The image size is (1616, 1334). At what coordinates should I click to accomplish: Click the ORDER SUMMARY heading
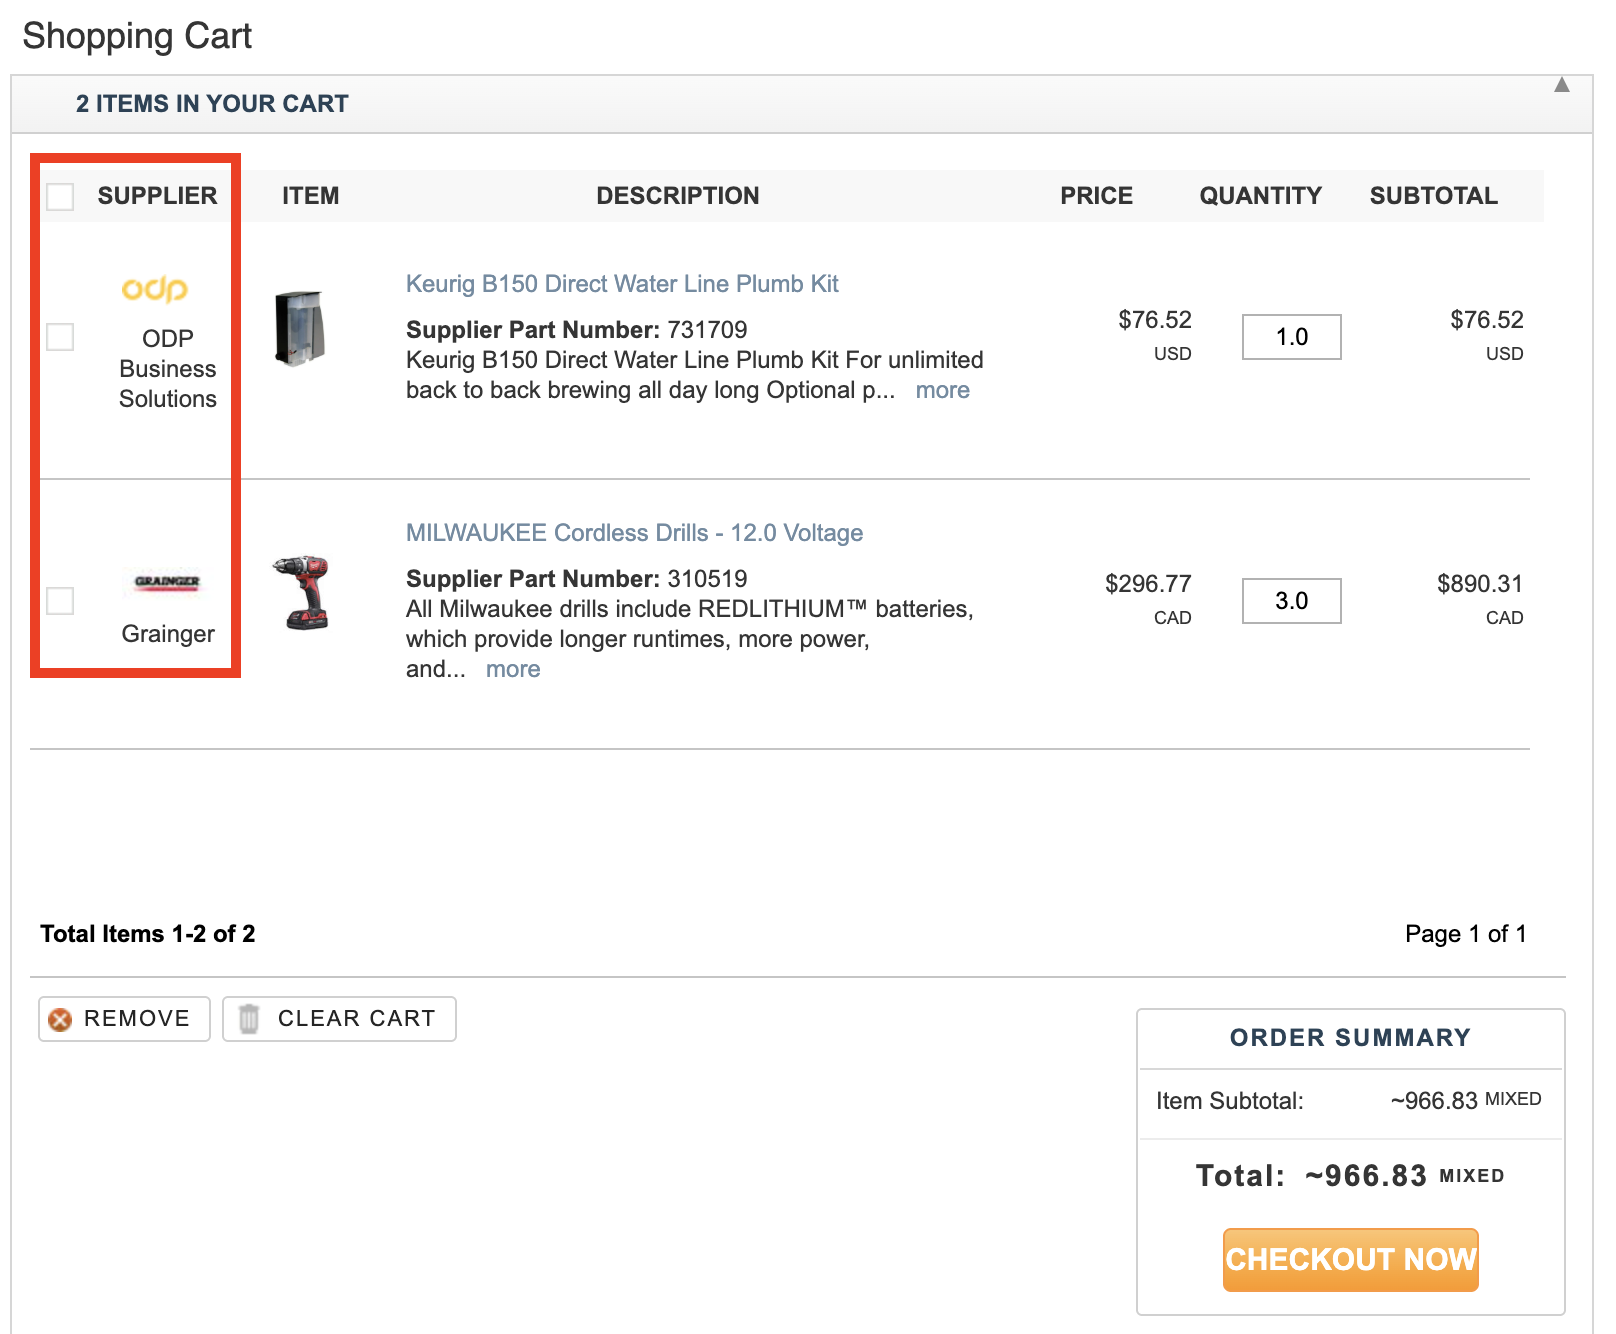[x=1350, y=1038]
